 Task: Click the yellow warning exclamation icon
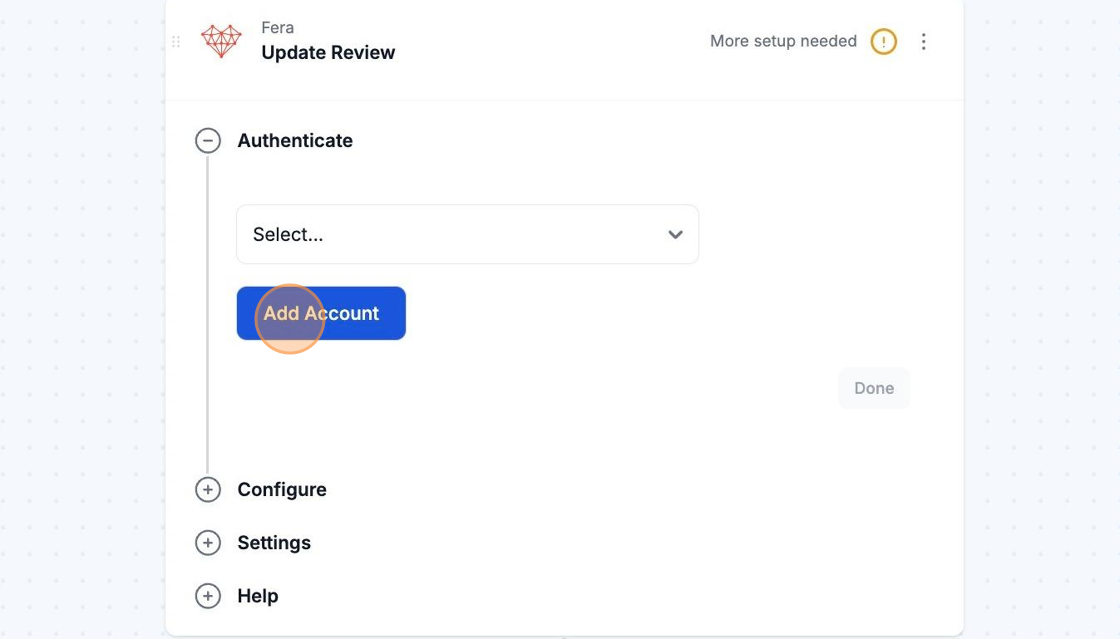pos(883,42)
